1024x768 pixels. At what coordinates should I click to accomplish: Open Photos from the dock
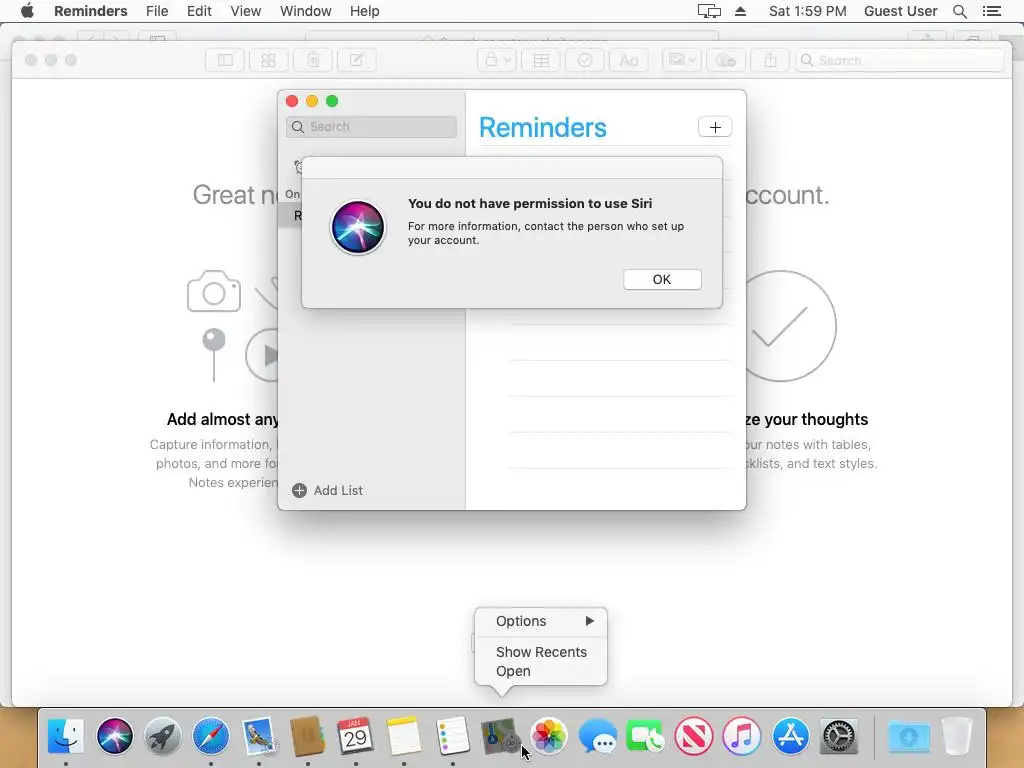[549, 736]
